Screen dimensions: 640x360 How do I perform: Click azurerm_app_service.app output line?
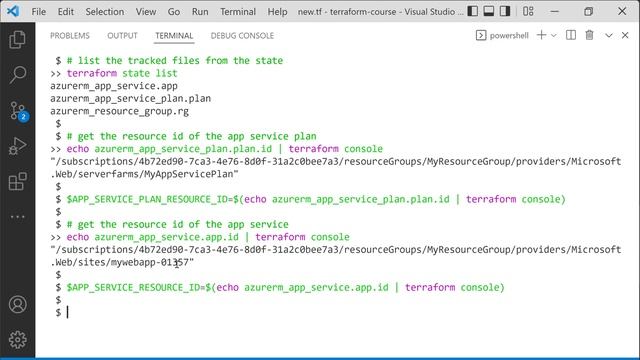[114, 86]
